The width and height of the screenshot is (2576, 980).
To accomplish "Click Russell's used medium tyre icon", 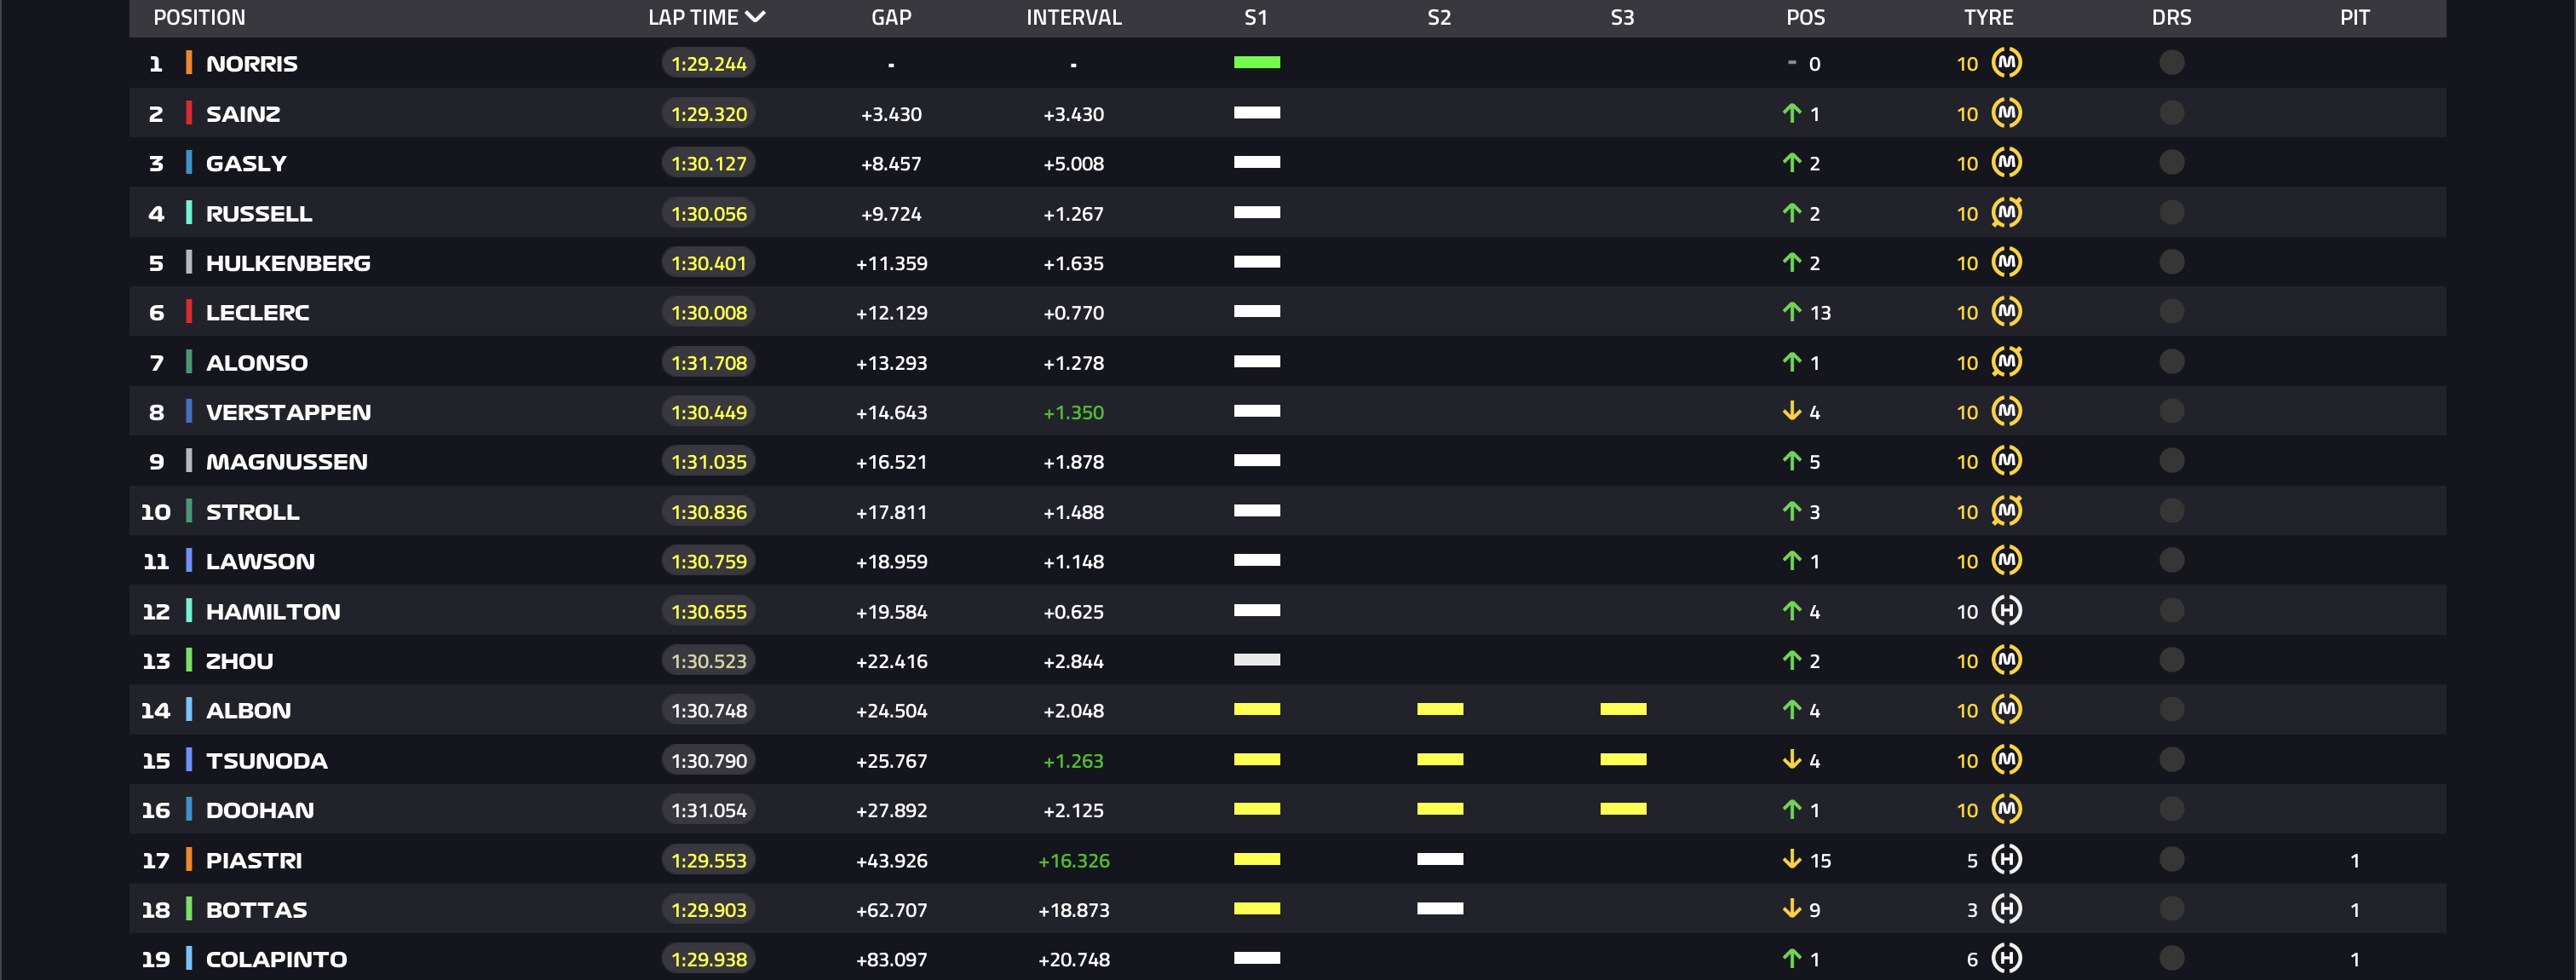I will tap(2006, 213).
